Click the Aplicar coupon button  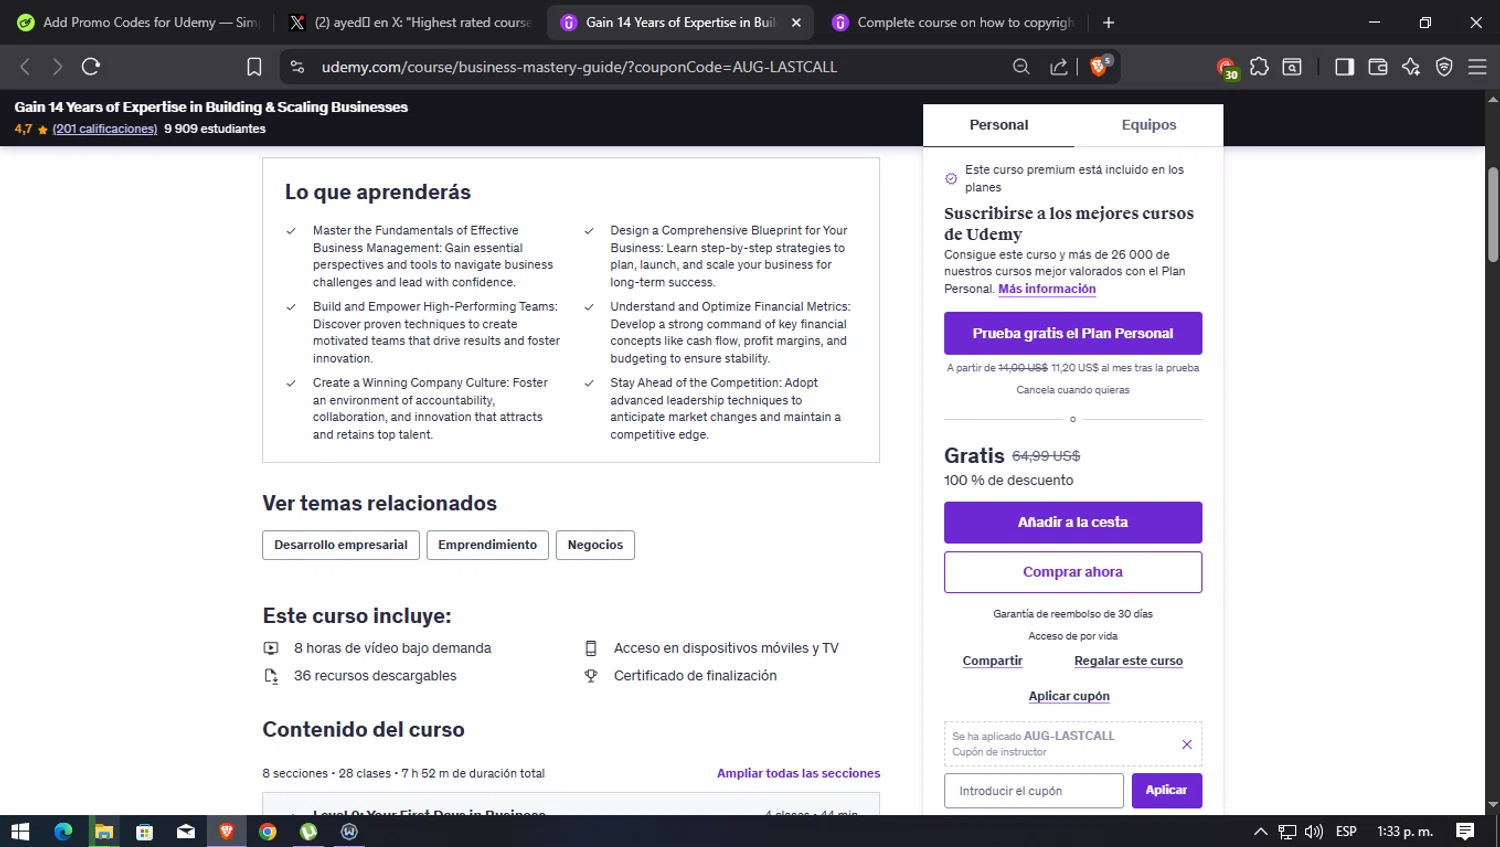click(x=1166, y=790)
